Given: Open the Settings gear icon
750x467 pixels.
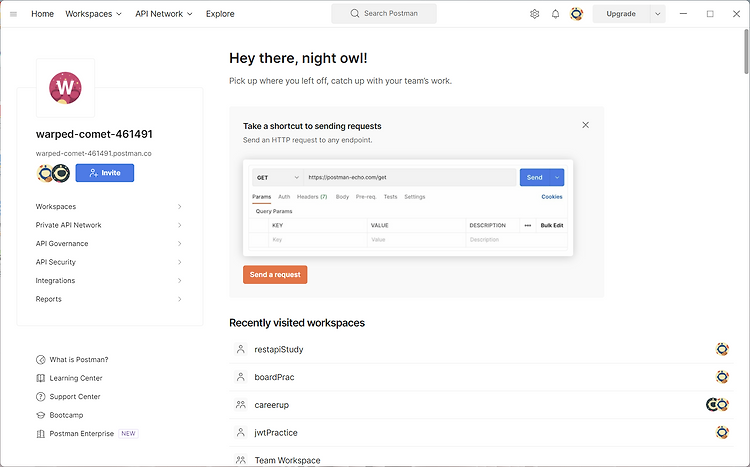Looking at the screenshot, I should [535, 14].
